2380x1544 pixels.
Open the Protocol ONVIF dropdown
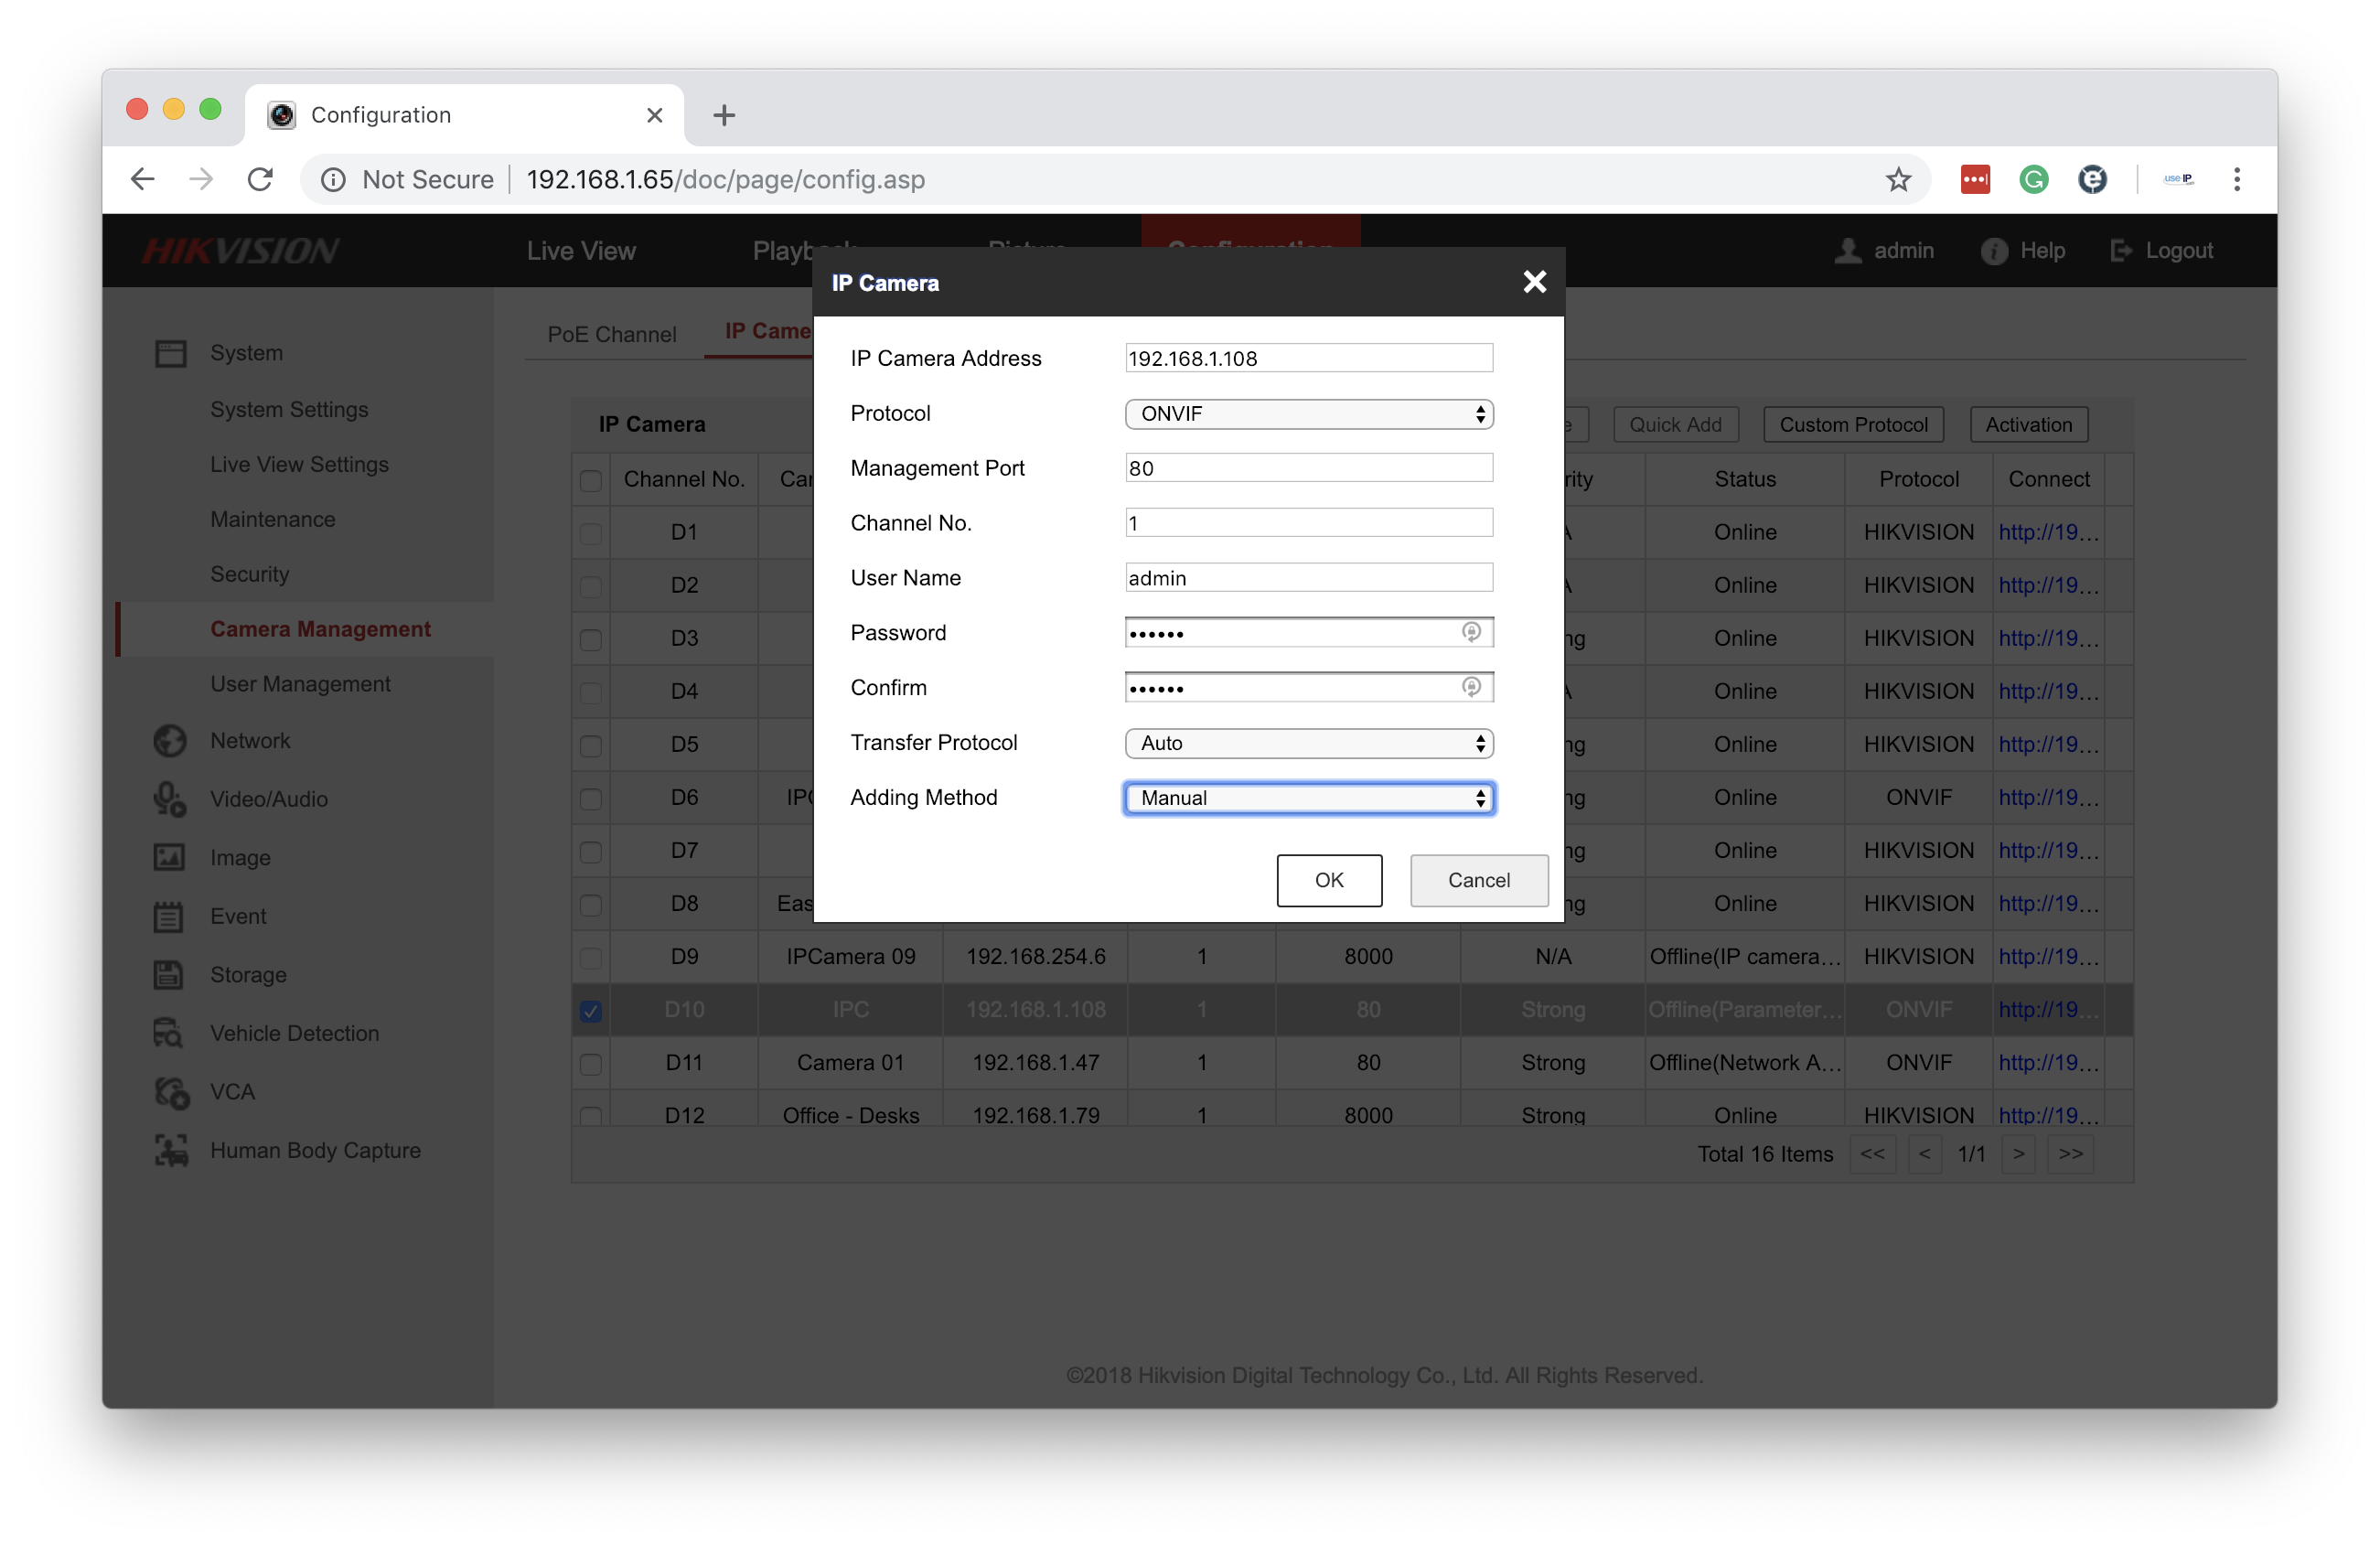tap(1308, 414)
